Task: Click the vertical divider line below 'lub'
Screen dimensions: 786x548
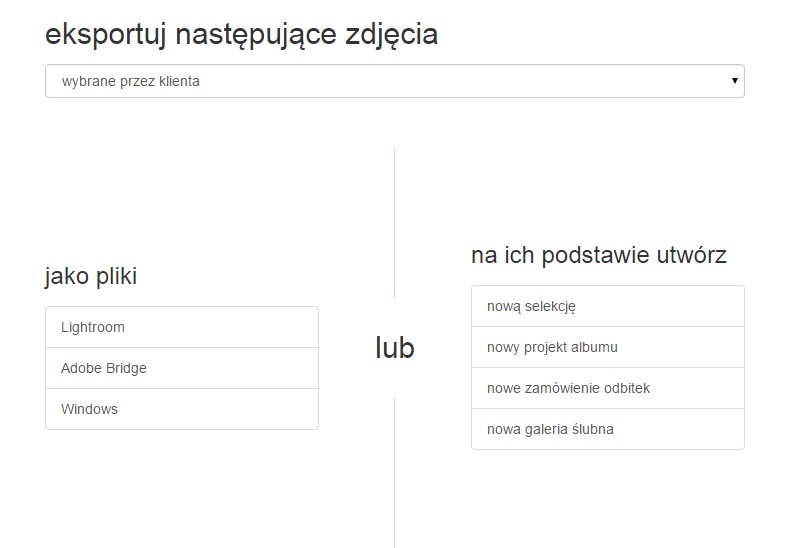Action: (x=394, y=472)
